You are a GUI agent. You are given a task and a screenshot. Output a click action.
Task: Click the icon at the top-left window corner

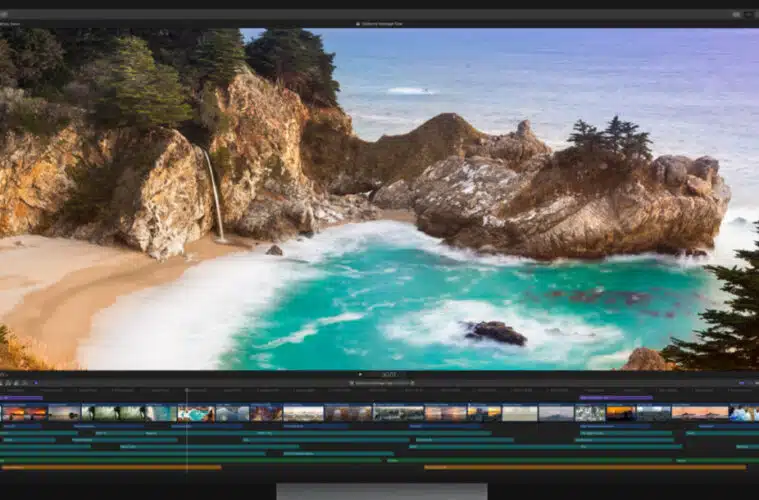(4, 14)
